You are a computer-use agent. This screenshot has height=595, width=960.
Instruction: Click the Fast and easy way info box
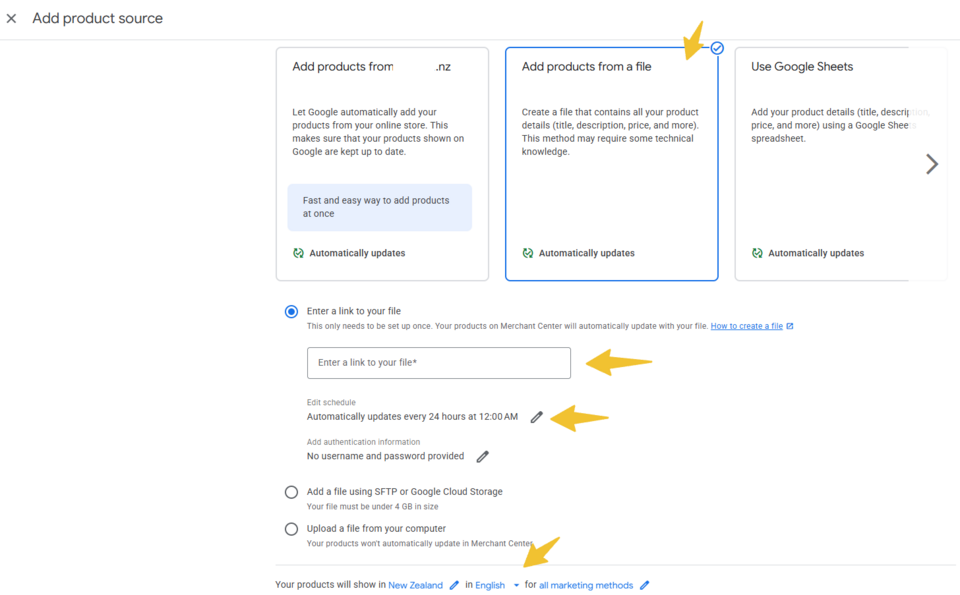pyautogui.click(x=379, y=207)
